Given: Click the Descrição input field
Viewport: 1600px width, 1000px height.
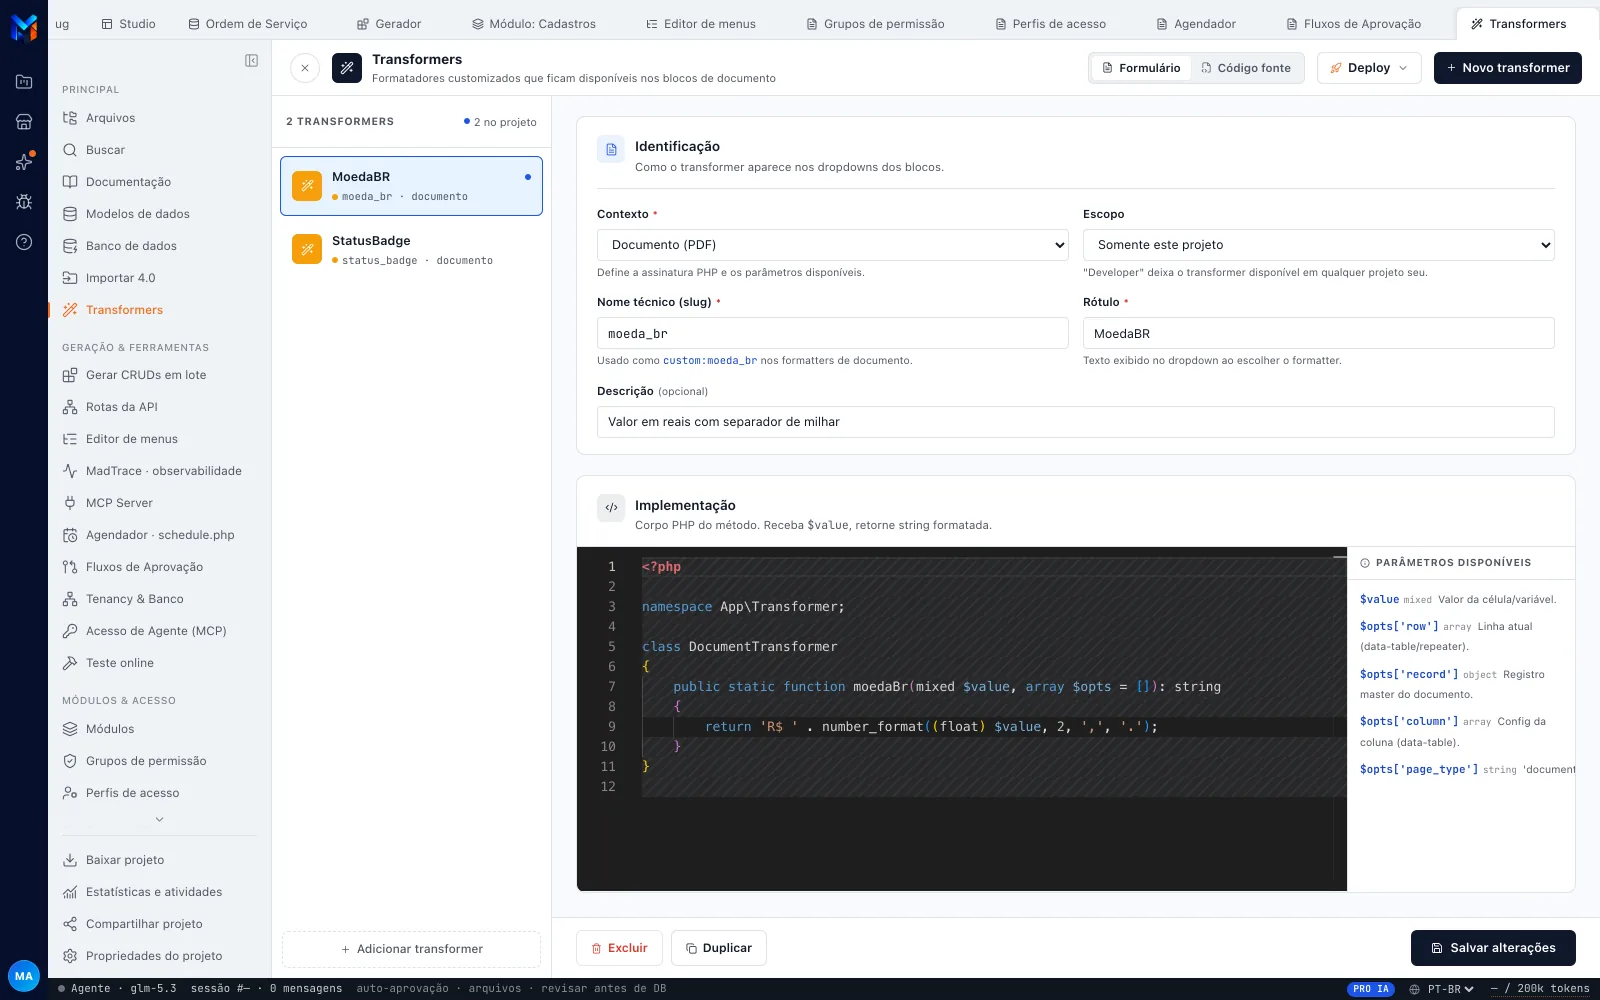Looking at the screenshot, I should tap(1076, 422).
